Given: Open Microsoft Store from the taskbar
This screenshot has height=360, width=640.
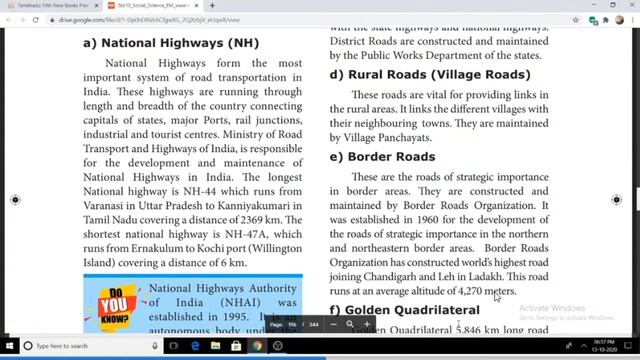Looking at the screenshot, I should tap(236, 346).
